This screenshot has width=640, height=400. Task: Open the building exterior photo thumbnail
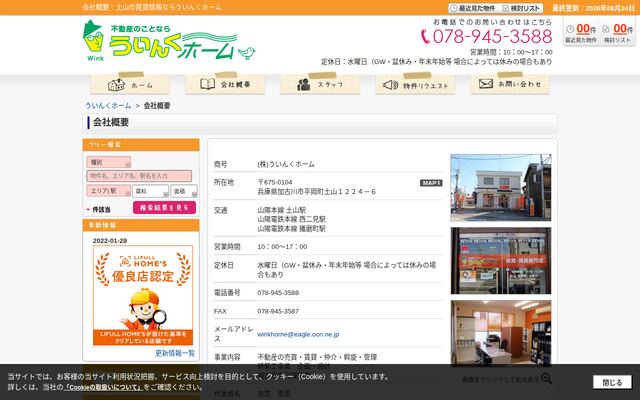[501, 188]
